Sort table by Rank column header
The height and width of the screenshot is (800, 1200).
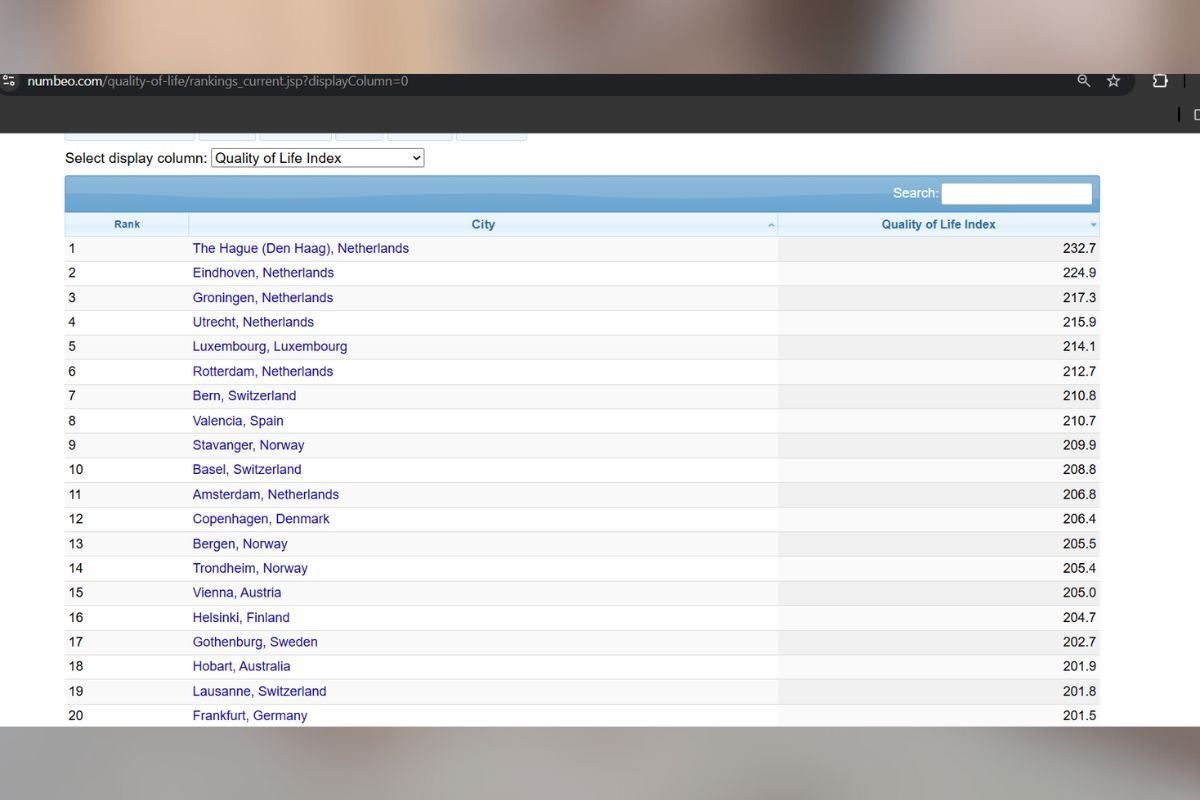[x=127, y=225]
